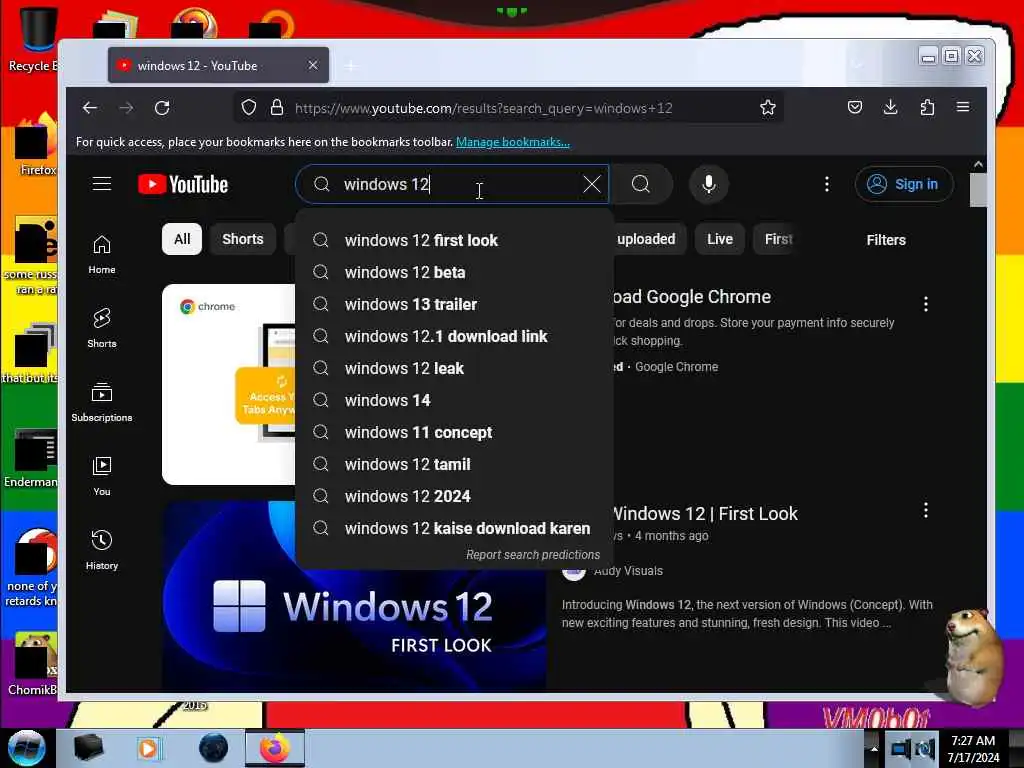Viewport: 1024px width, 768px height.
Task: Open new tab with plus button
Action: pyautogui.click(x=351, y=66)
